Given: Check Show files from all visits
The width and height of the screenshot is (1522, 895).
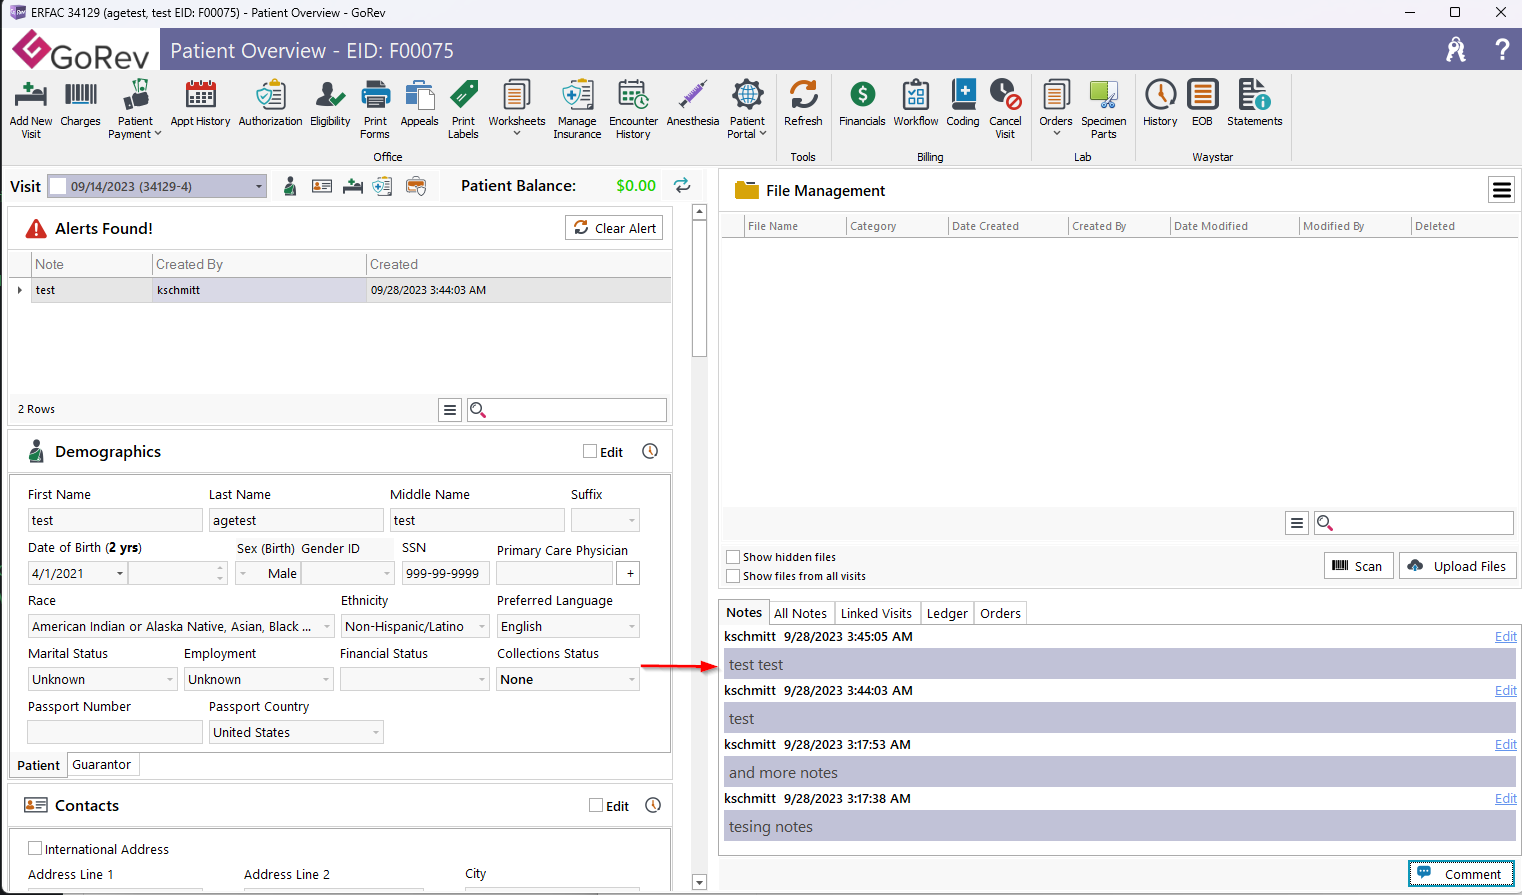Looking at the screenshot, I should [733, 576].
